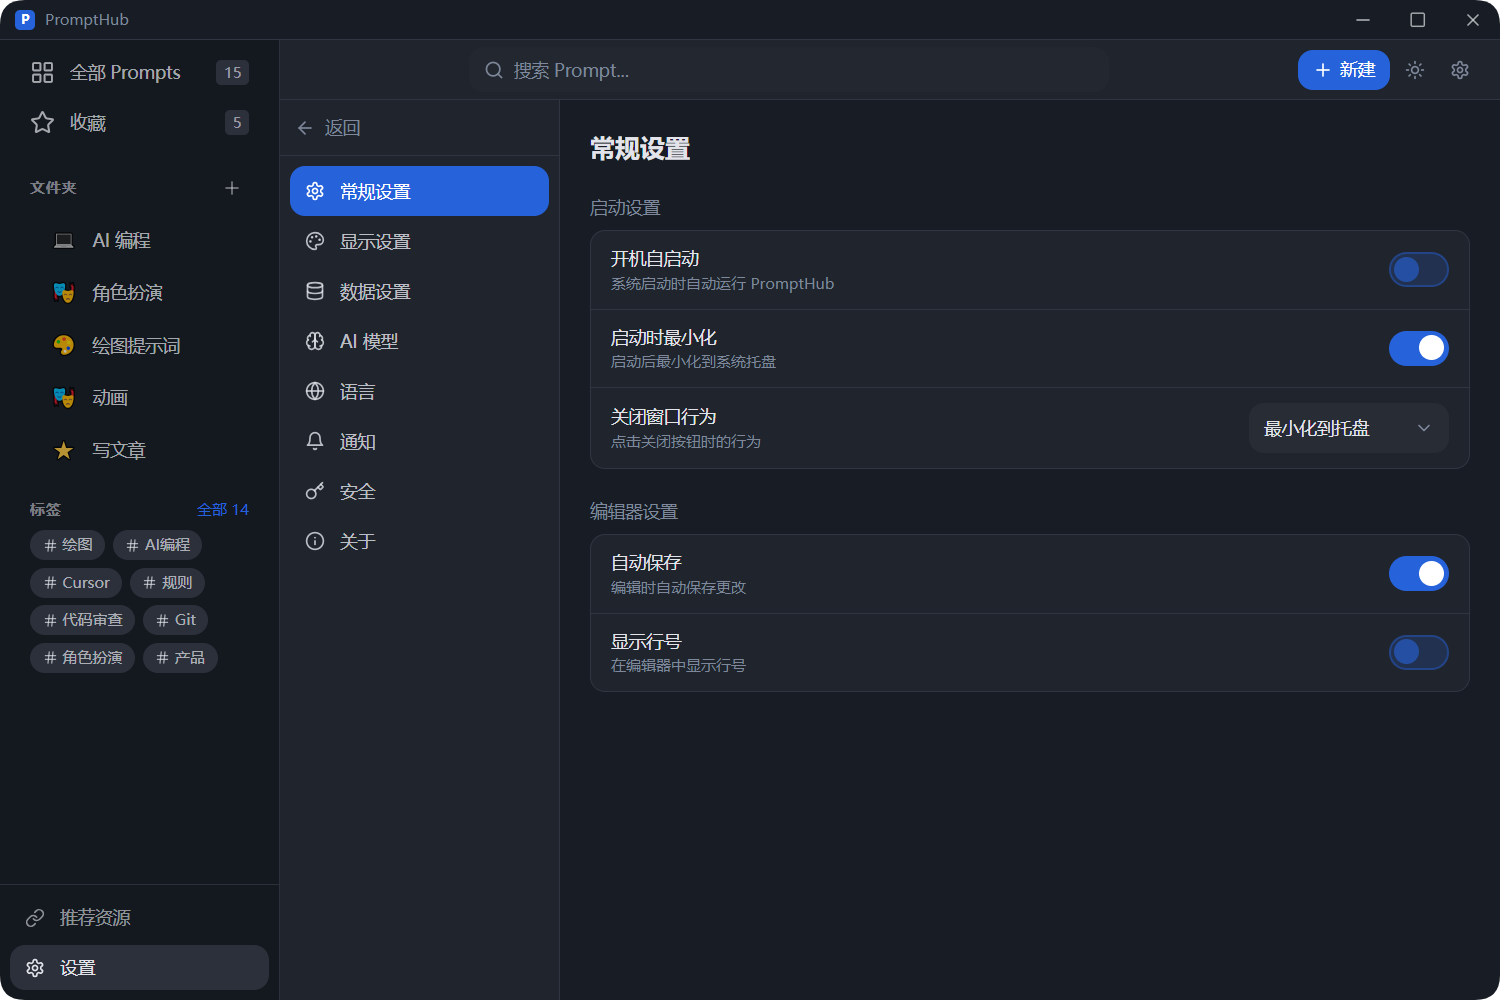Image resolution: width=1500 pixels, height=1000 pixels.
Task: Click the magnifier icon in the search bar
Action: click(x=494, y=70)
